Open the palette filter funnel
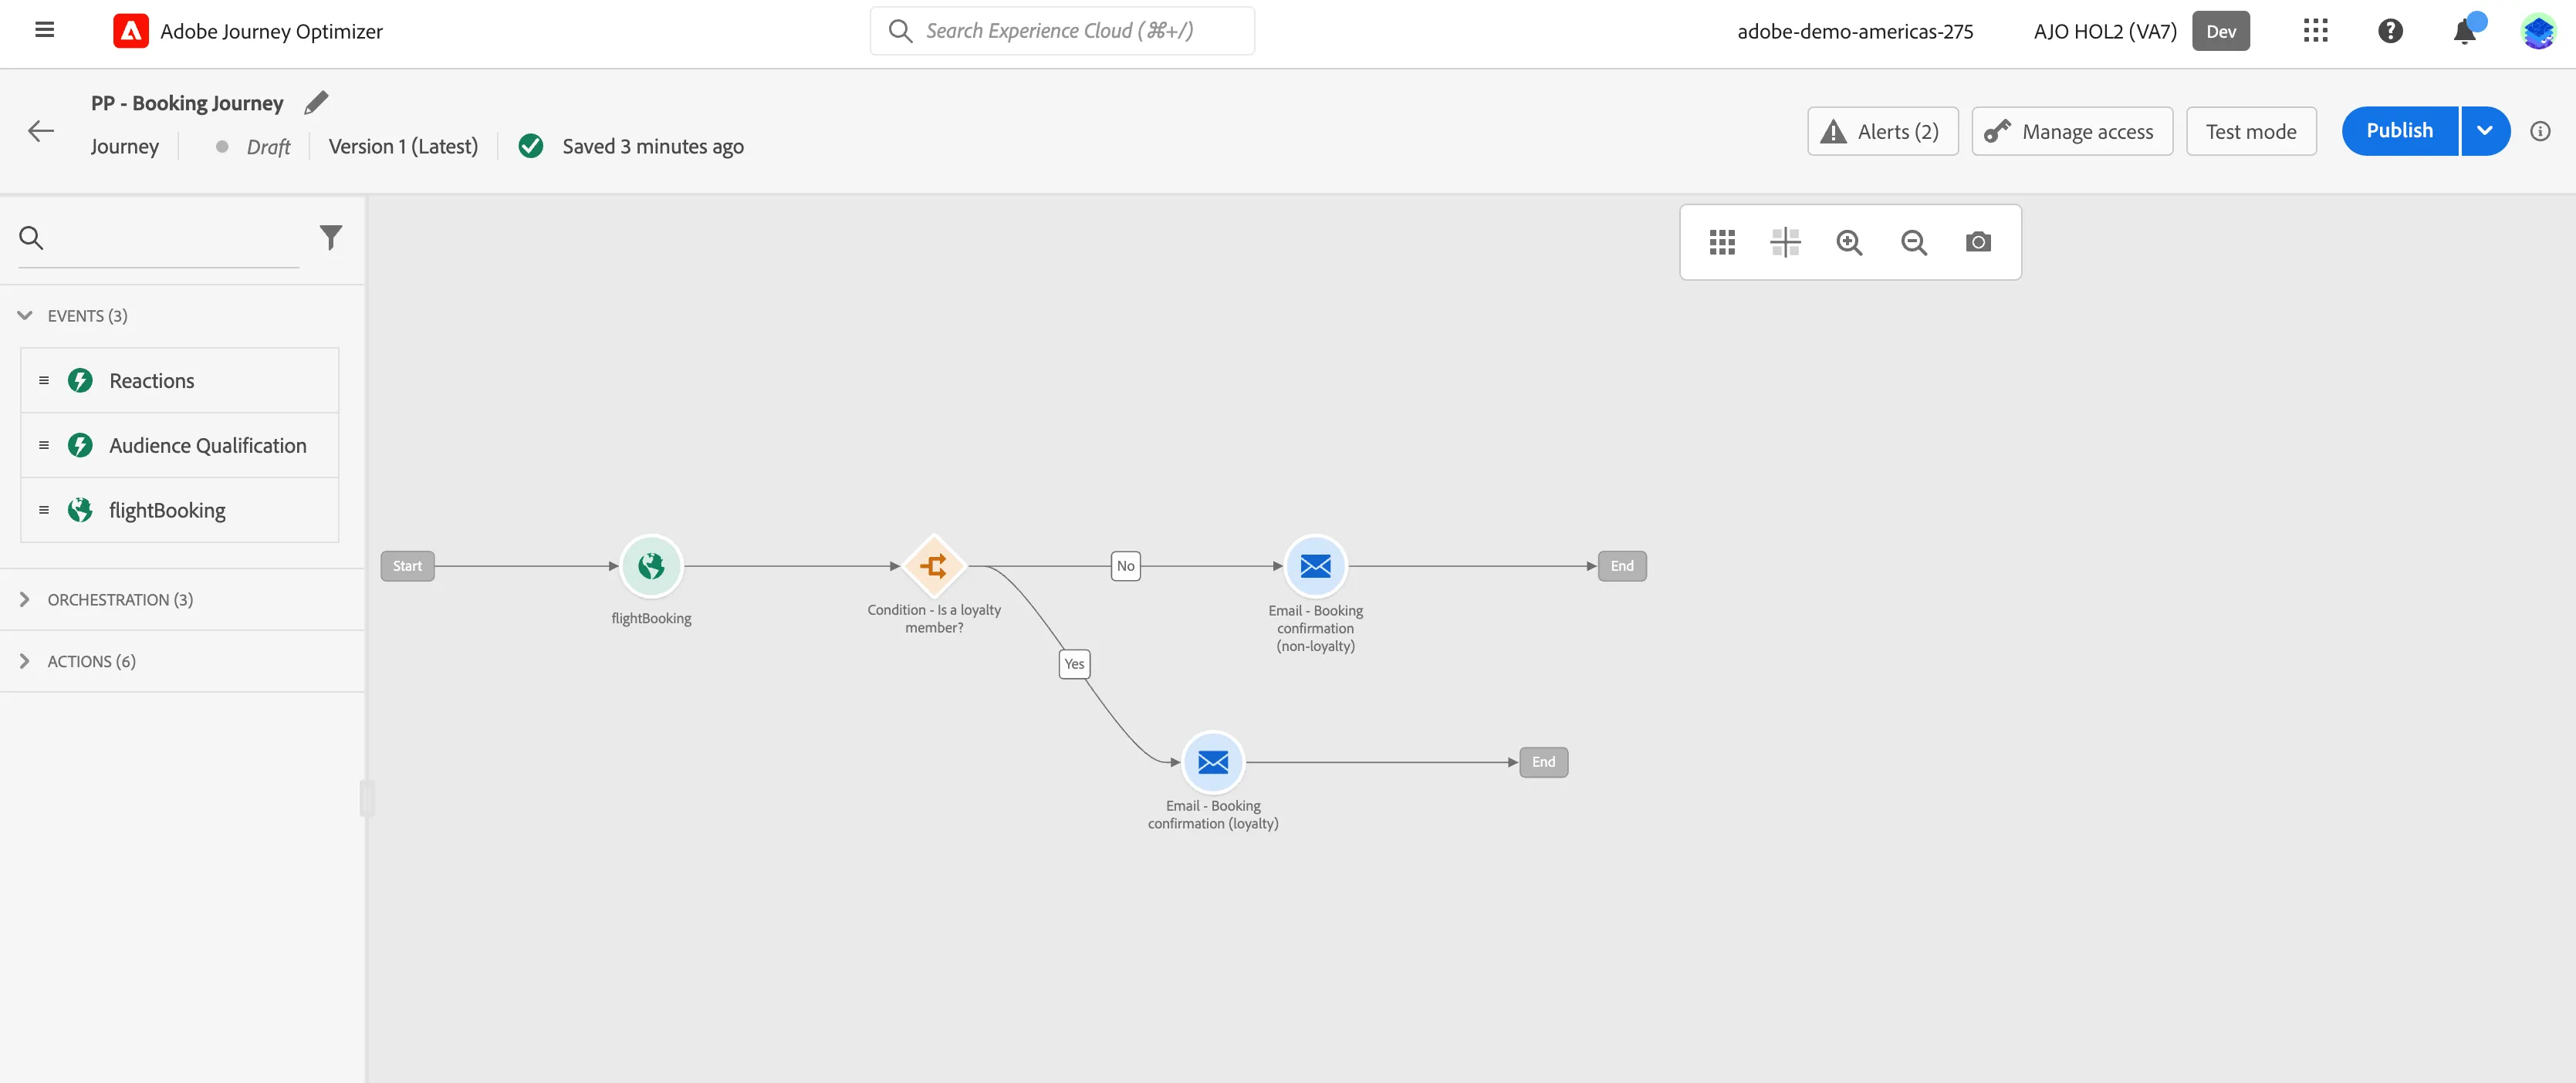2576x1083 pixels. tap(331, 237)
